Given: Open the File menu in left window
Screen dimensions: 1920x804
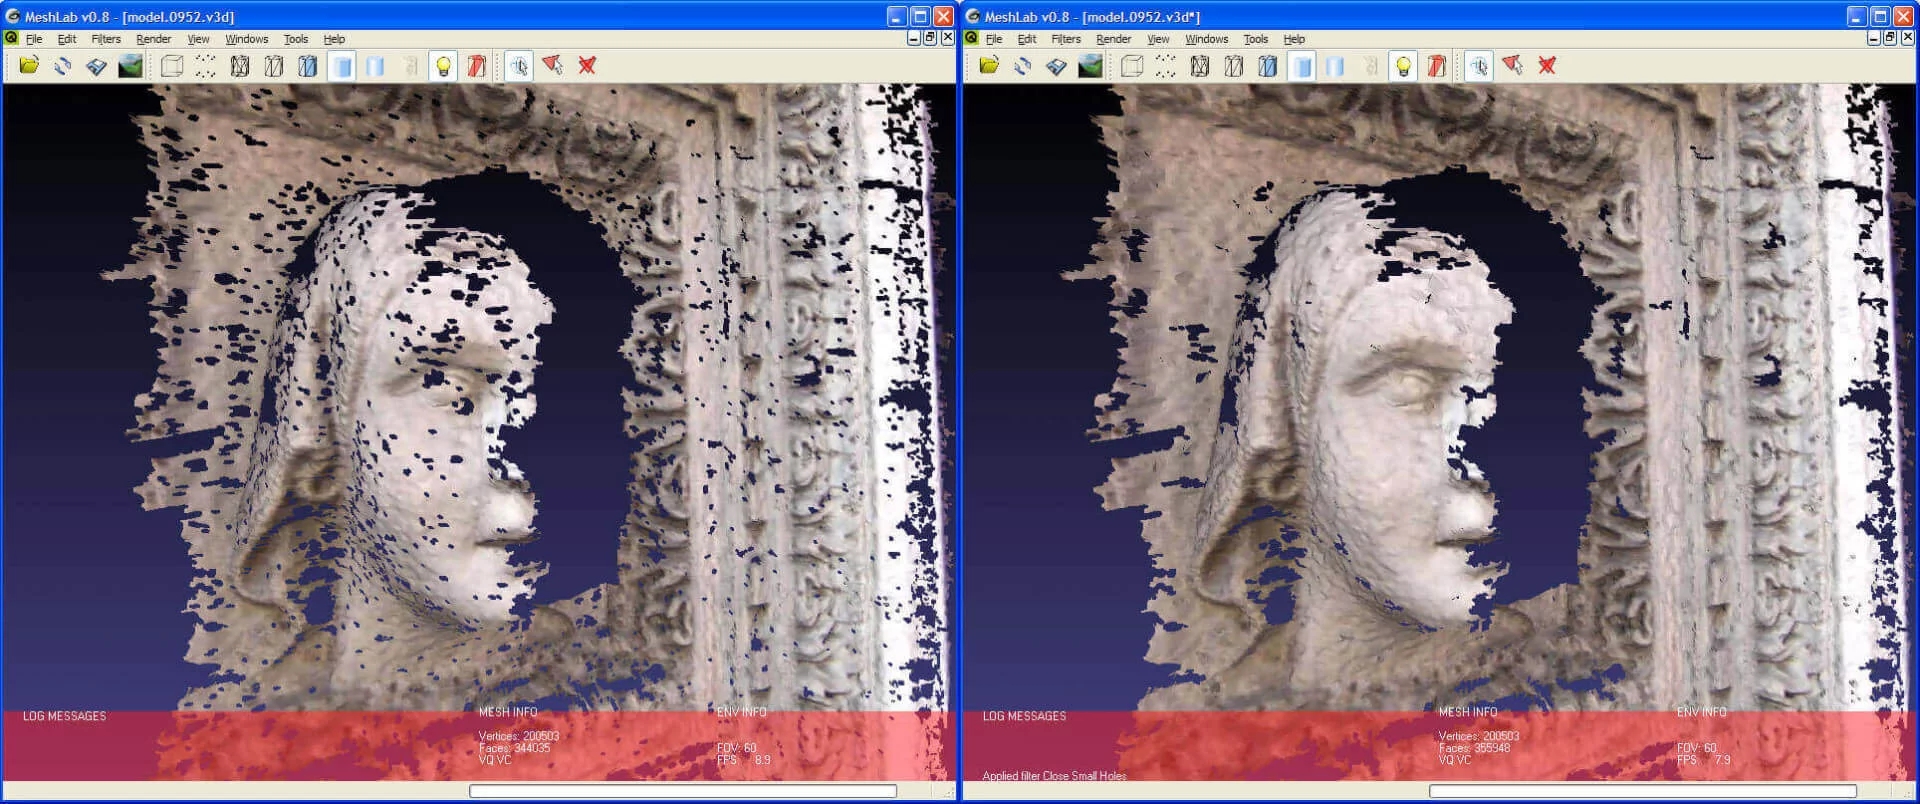Looking at the screenshot, I should [x=34, y=39].
